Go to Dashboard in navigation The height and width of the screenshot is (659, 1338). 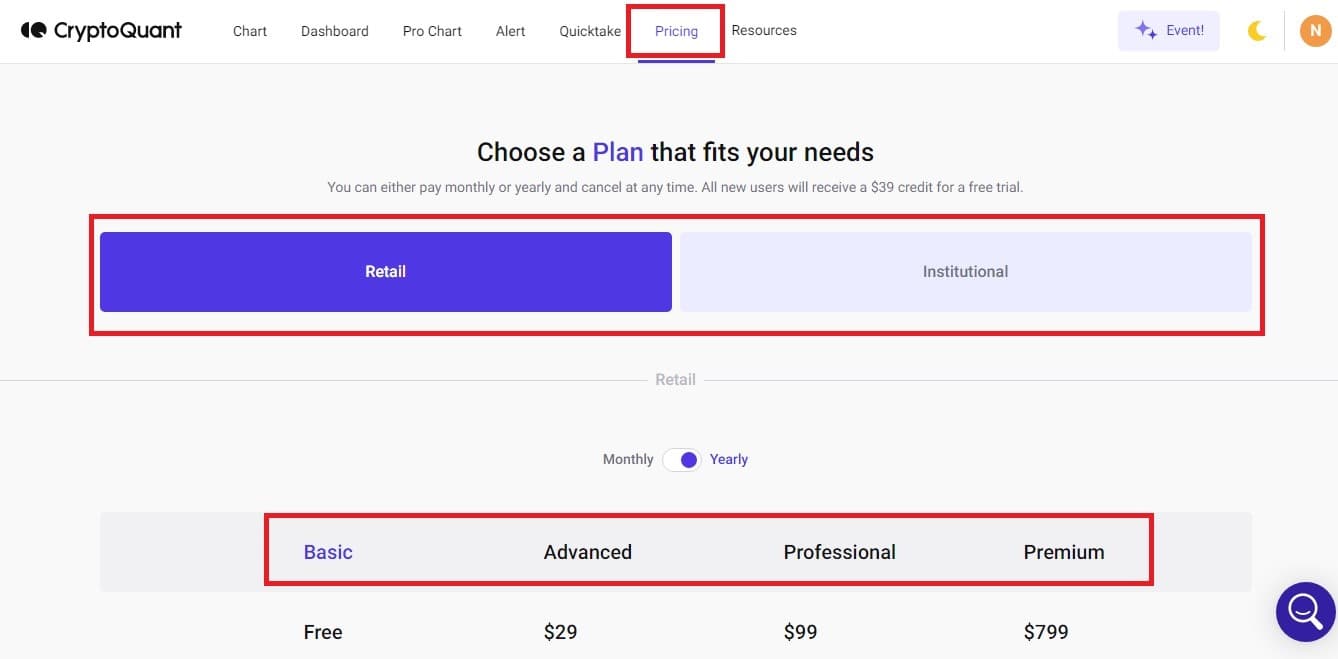coord(335,31)
